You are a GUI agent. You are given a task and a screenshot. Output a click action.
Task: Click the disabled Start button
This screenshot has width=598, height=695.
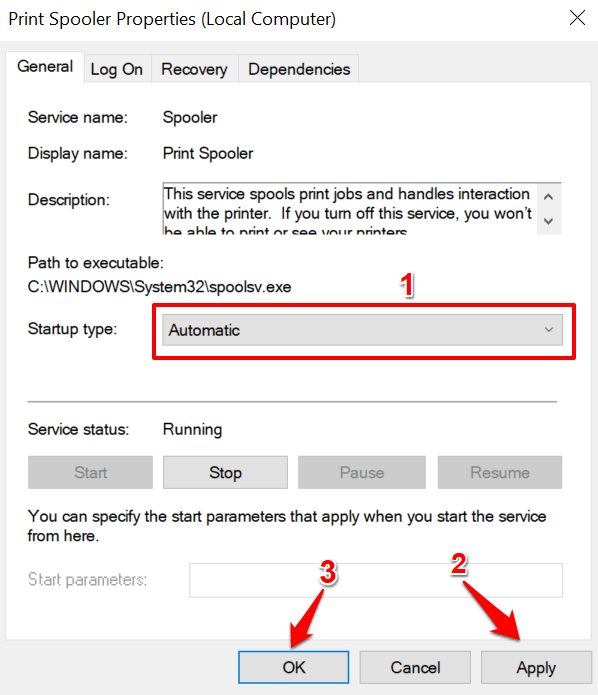click(90, 472)
